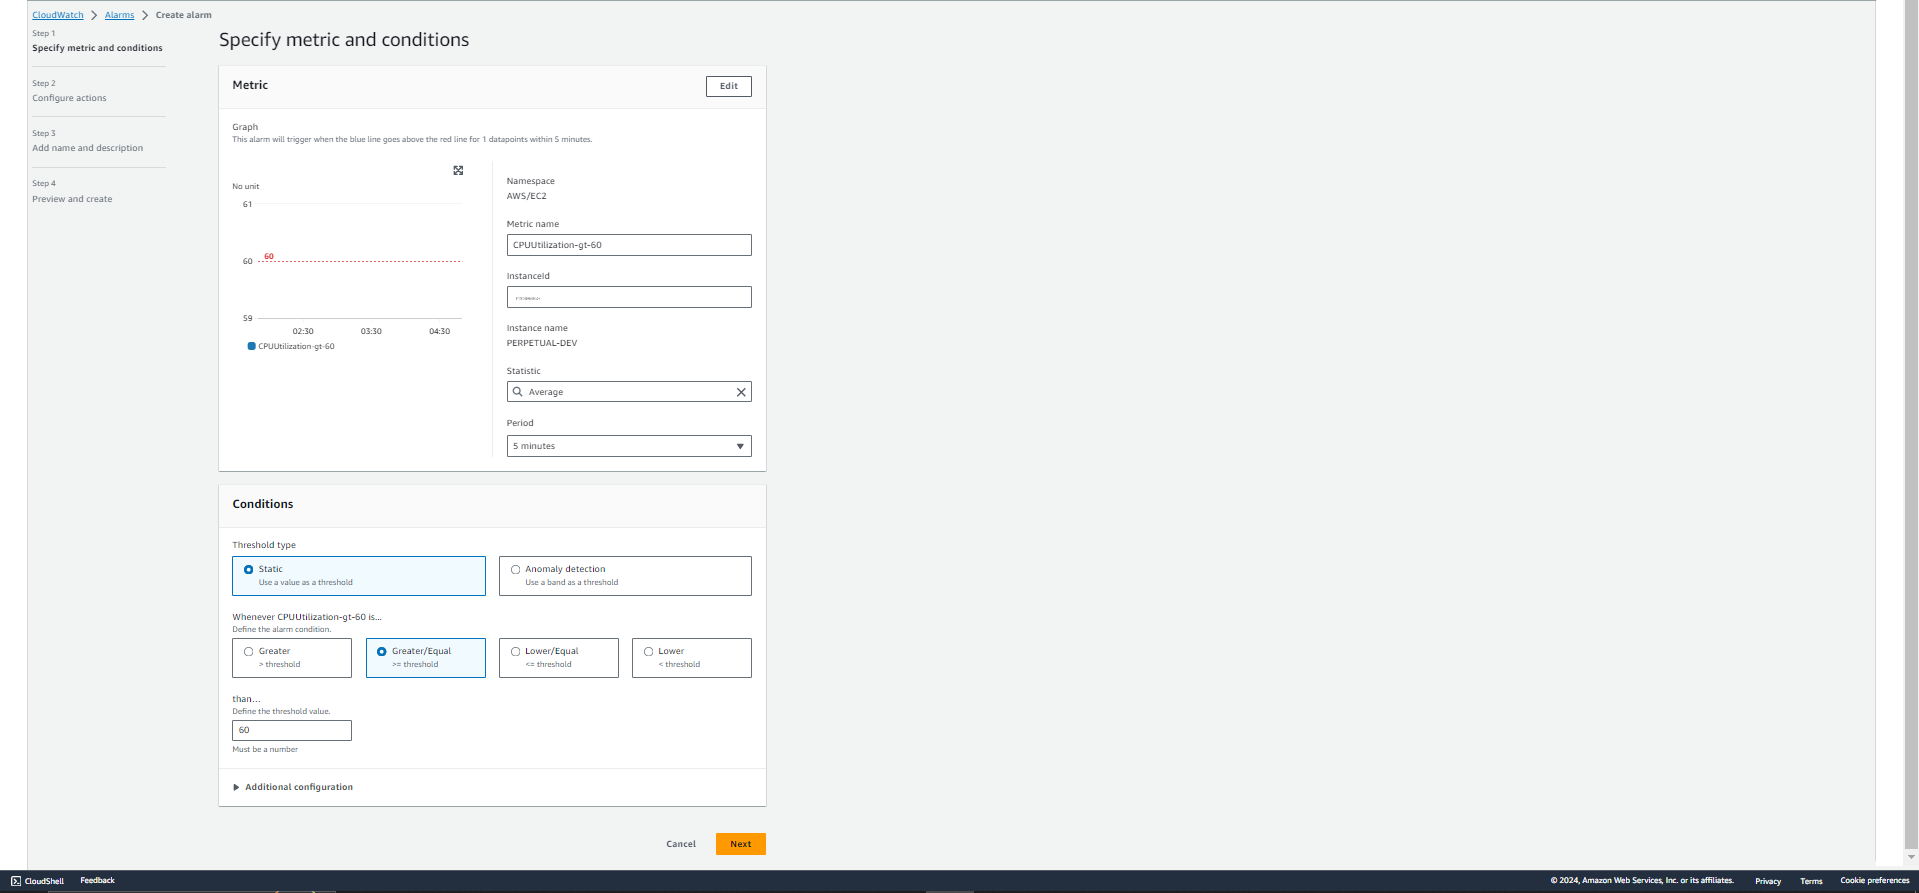Click the red 60 threshold label on graph
1919x893 pixels.
tap(269, 257)
